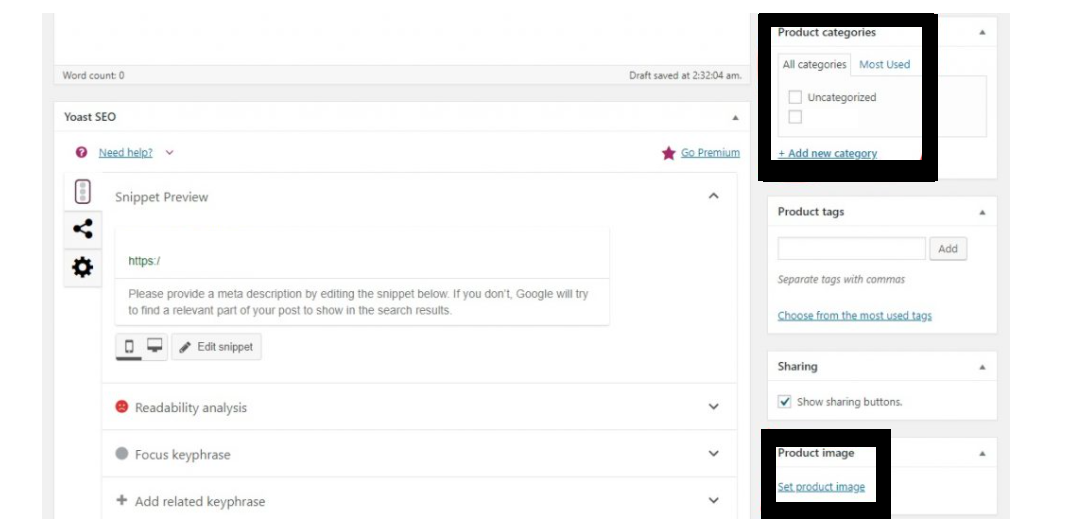Expand the Readability analysis section

coord(713,406)
